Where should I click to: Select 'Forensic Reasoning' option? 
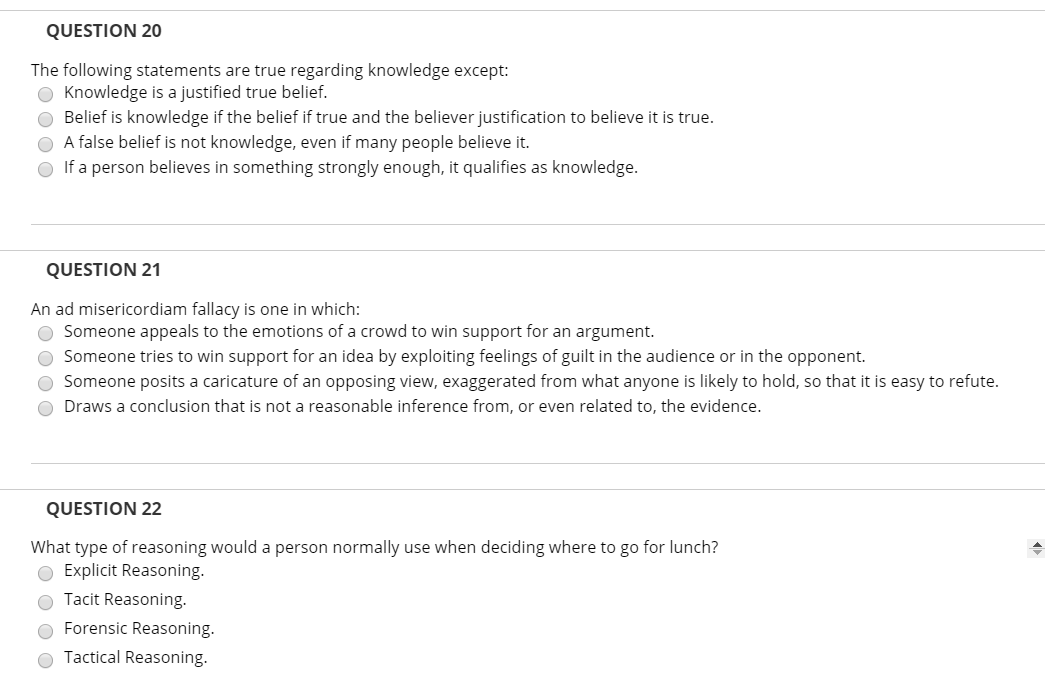45,630
